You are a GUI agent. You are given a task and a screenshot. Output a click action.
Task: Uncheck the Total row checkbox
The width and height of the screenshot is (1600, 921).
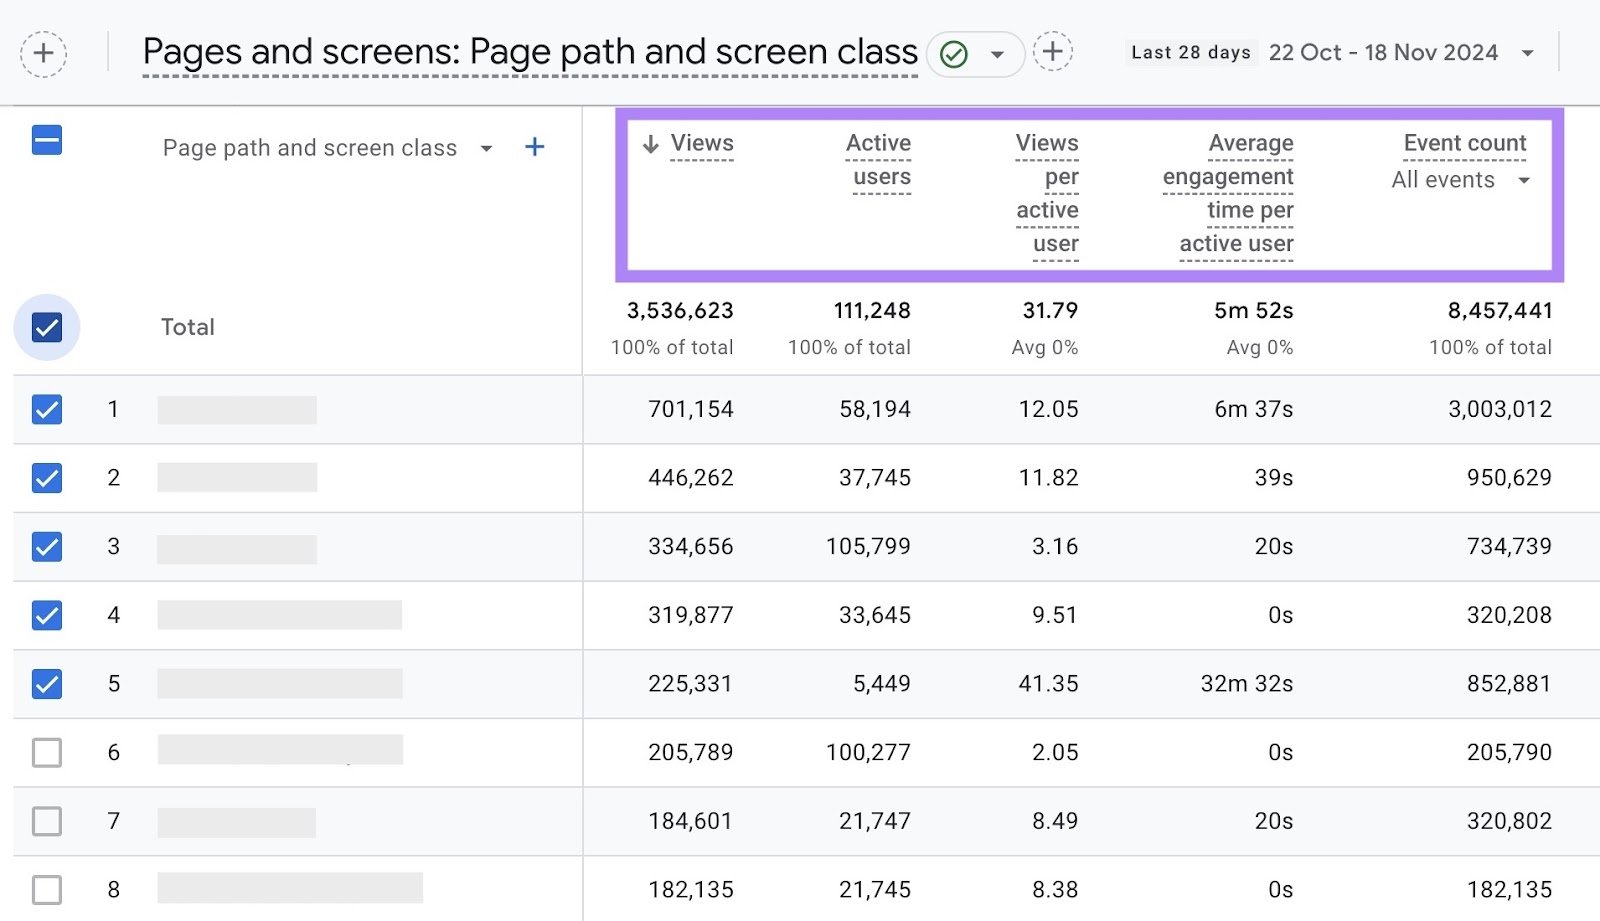tap(45, 326)
